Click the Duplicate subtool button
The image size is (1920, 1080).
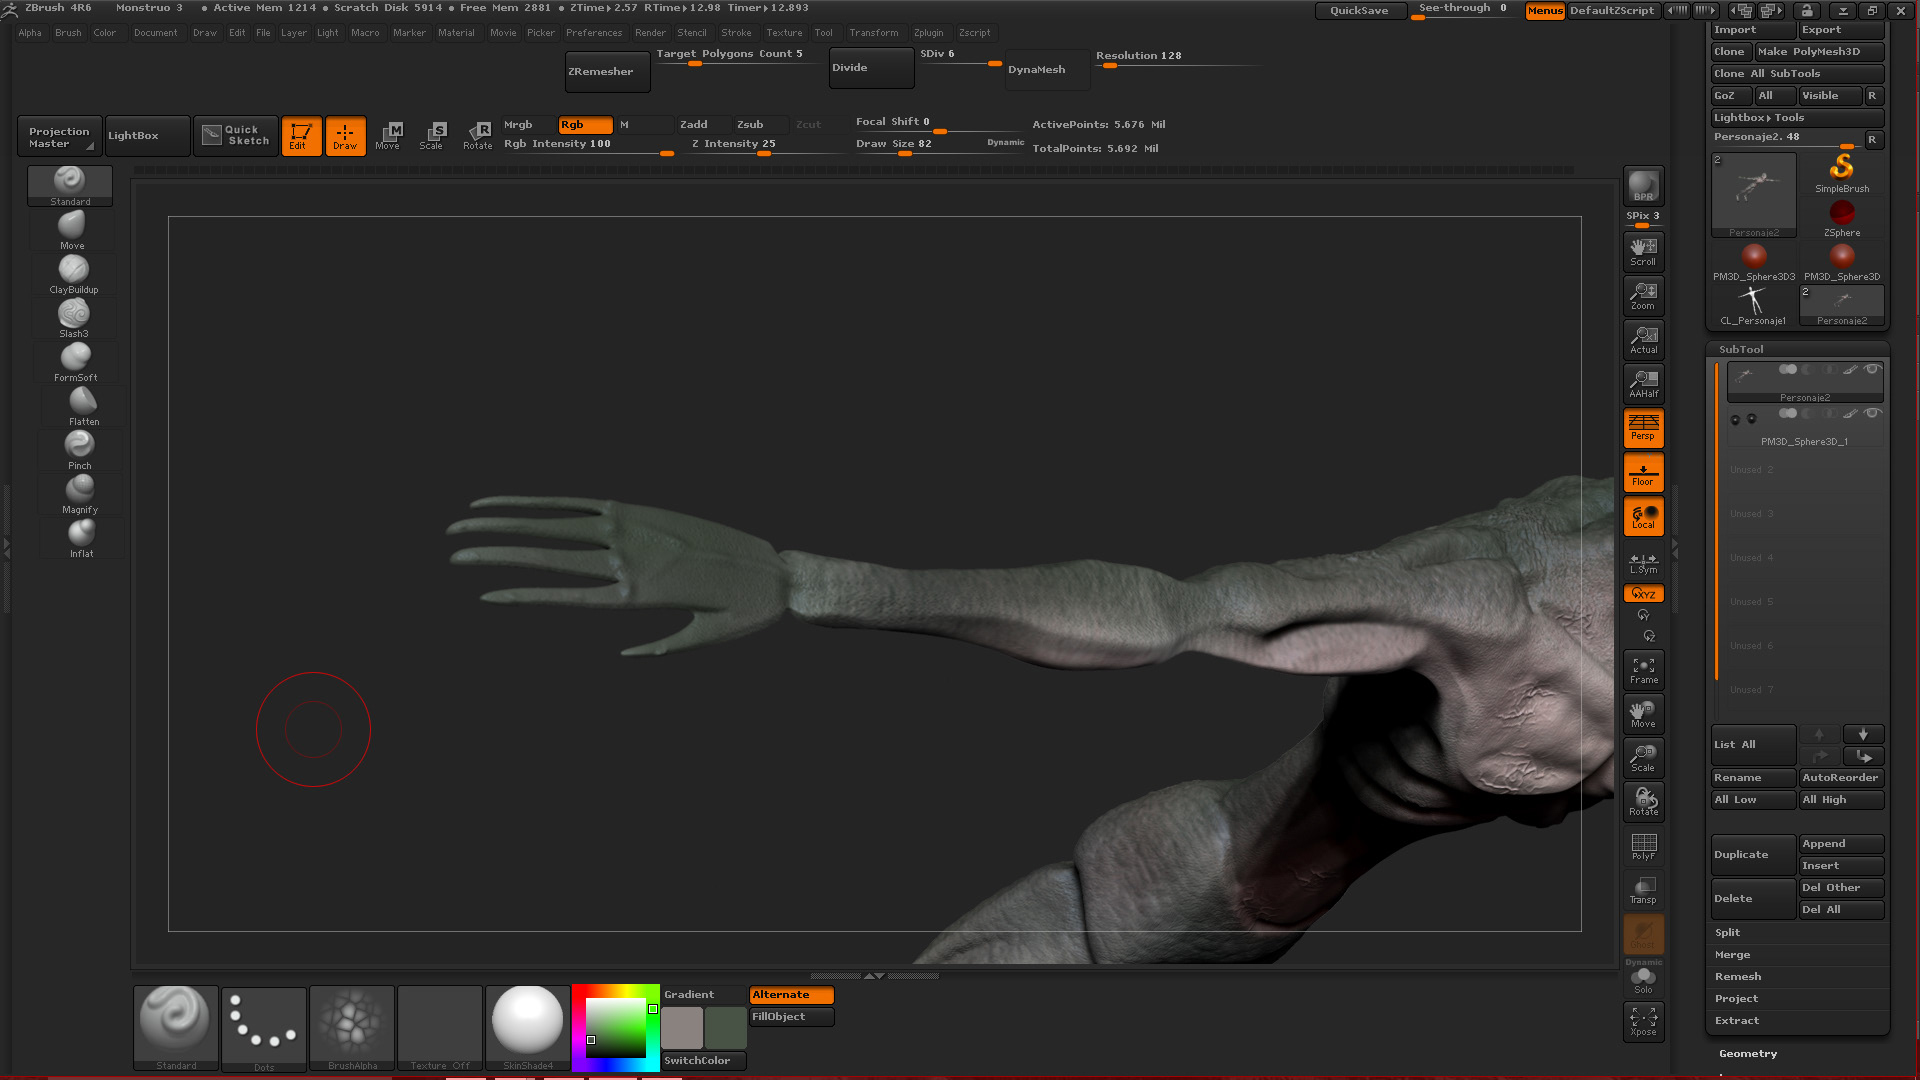click(1751, 854)
